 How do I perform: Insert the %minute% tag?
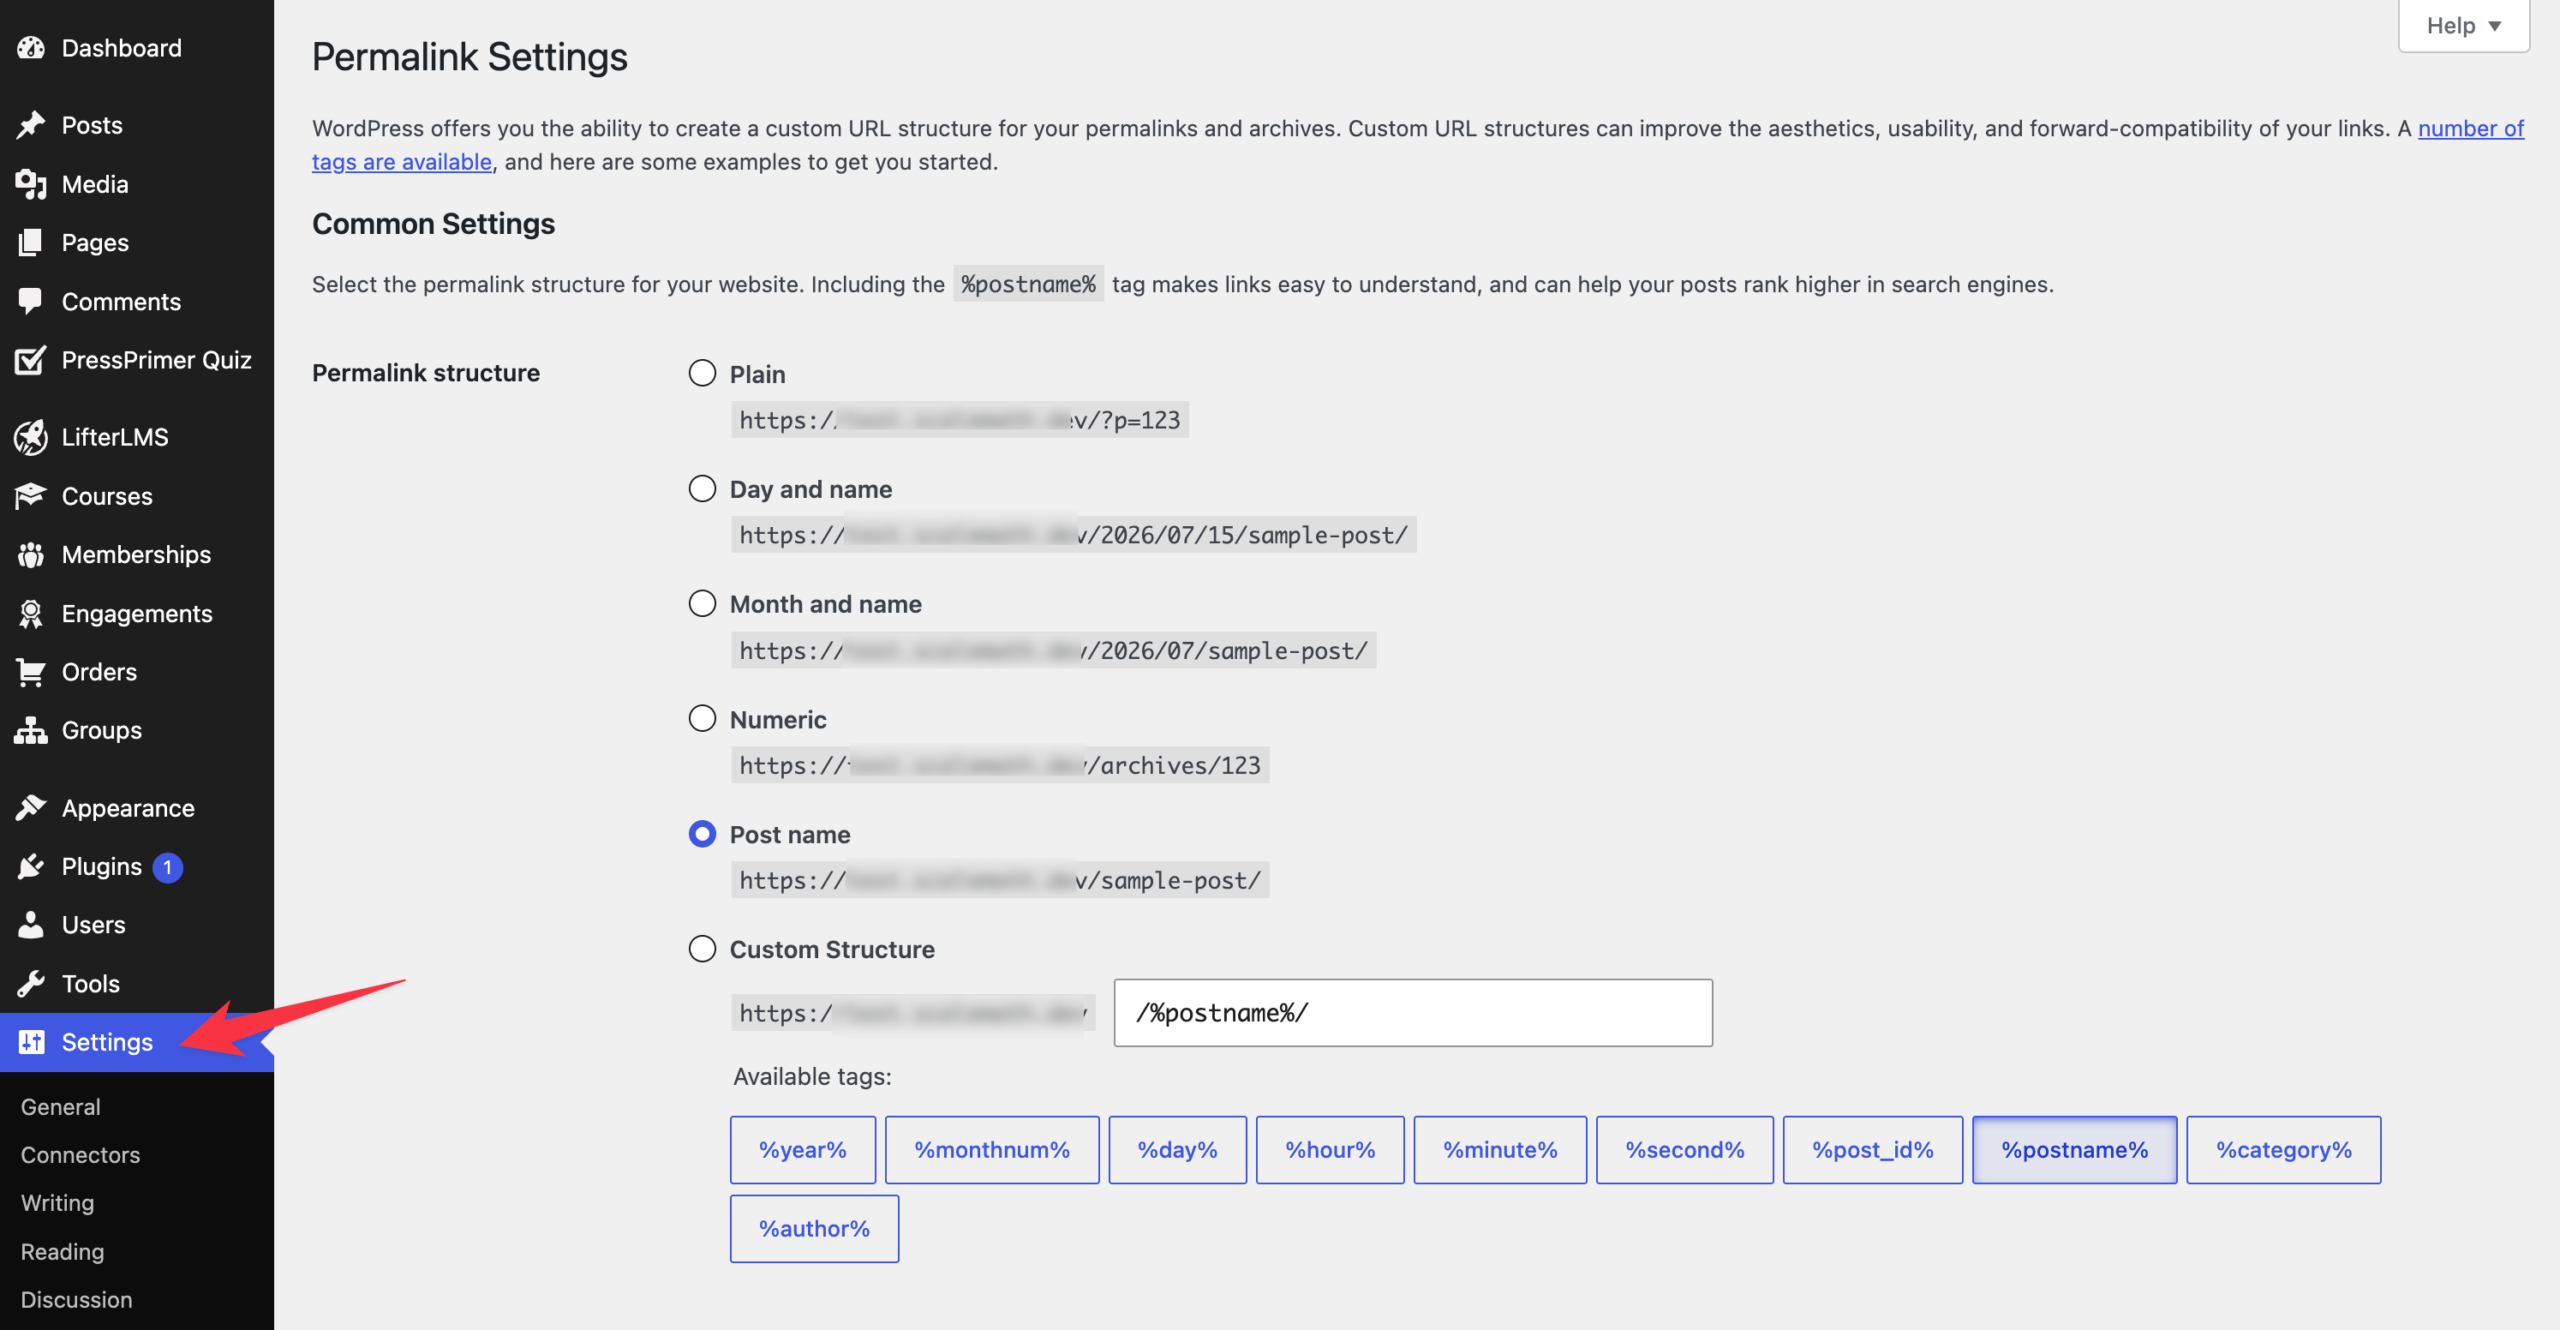1500,1150
